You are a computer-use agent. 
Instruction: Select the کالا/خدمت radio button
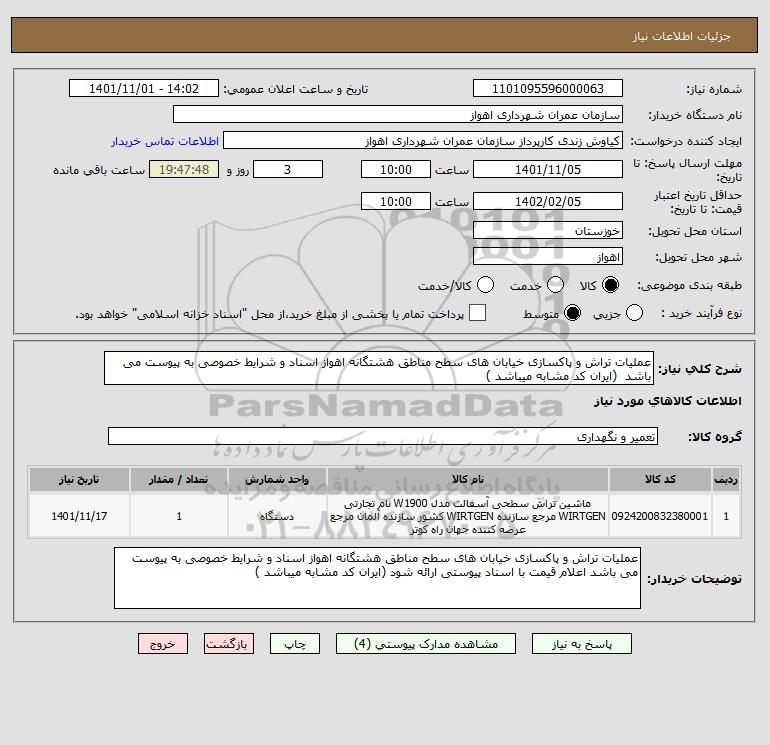(485, 285)
